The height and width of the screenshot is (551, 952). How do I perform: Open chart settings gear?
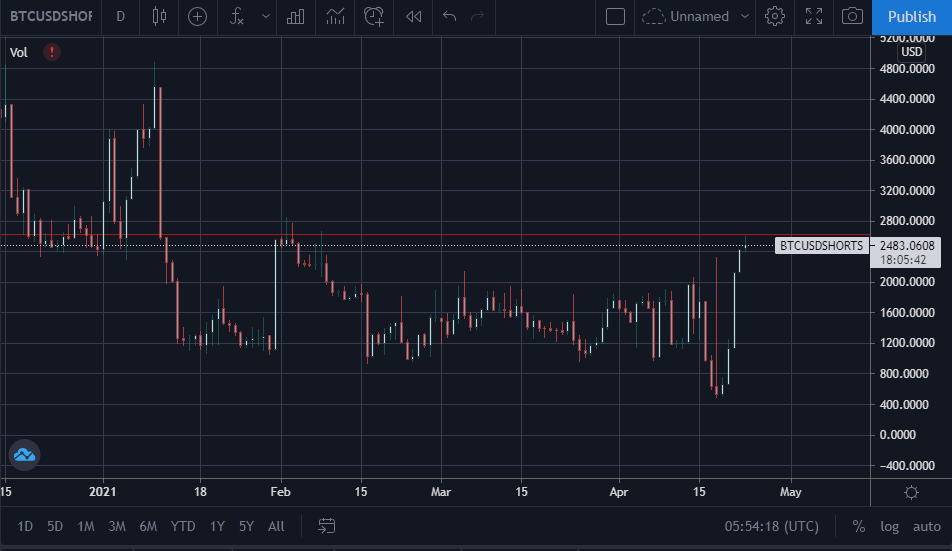click(775, 16)
